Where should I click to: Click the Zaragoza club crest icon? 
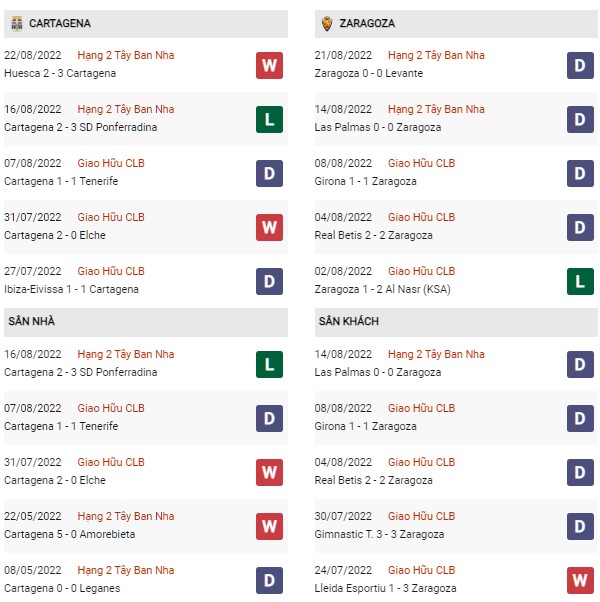pos(327,23)
